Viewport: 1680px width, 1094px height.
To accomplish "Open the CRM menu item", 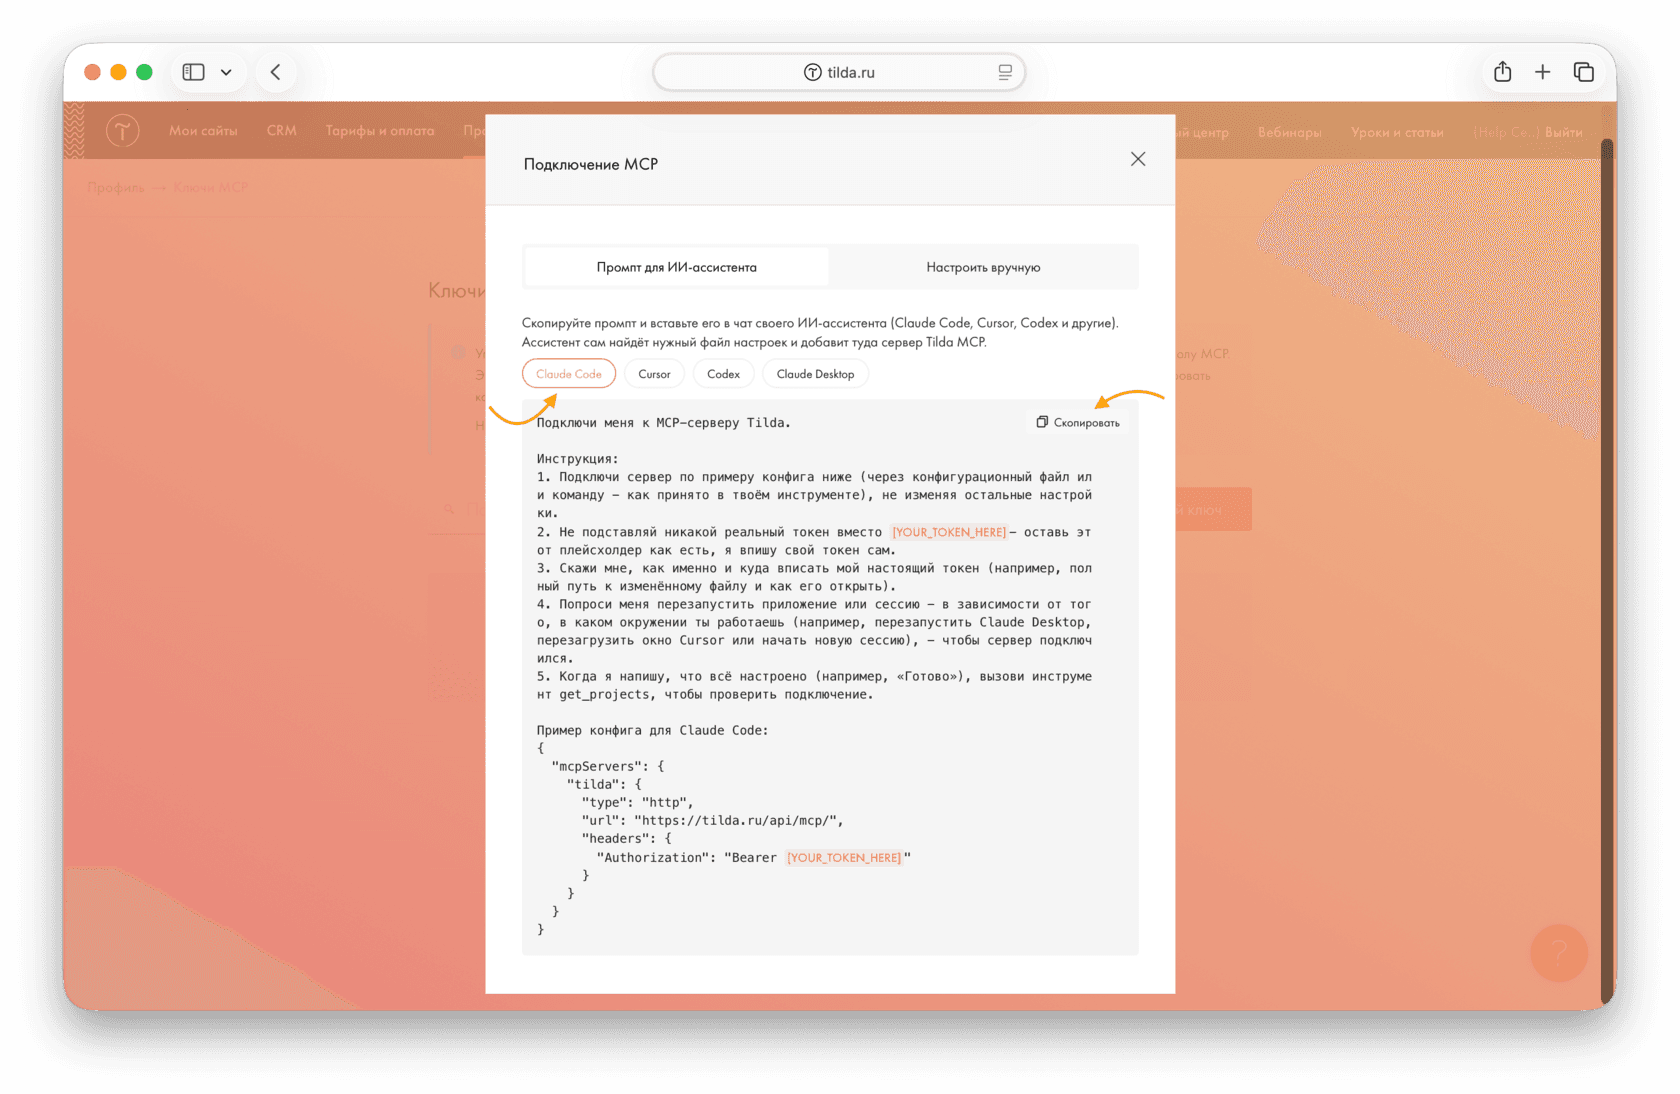I will [x=281, y=131].
